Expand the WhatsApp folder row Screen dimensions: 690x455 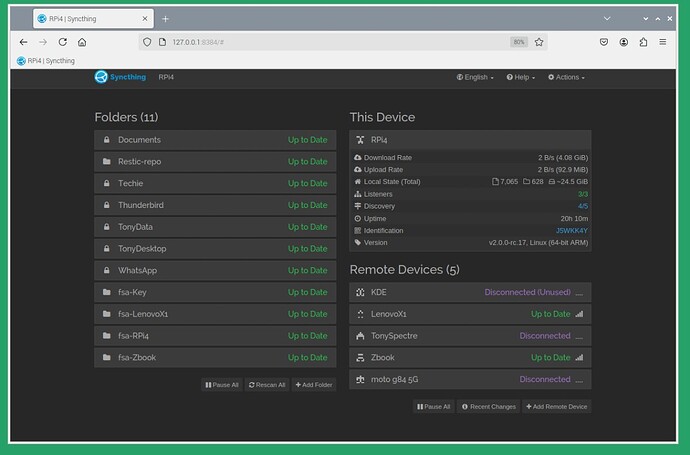215,271
